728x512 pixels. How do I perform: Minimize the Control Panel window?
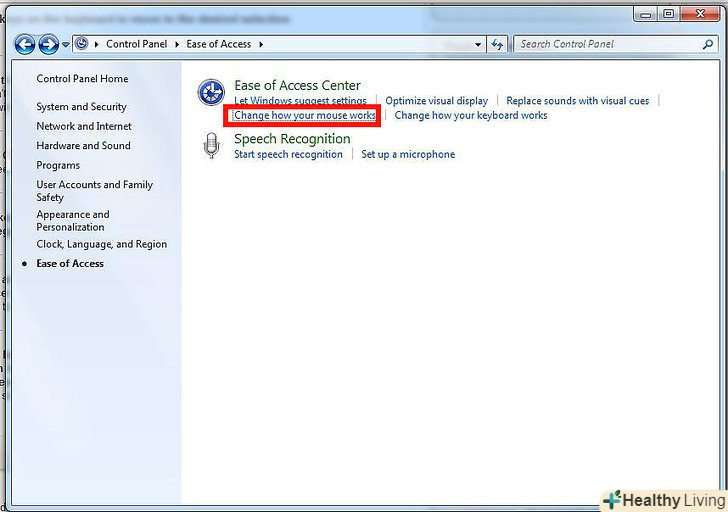(645, 14)
